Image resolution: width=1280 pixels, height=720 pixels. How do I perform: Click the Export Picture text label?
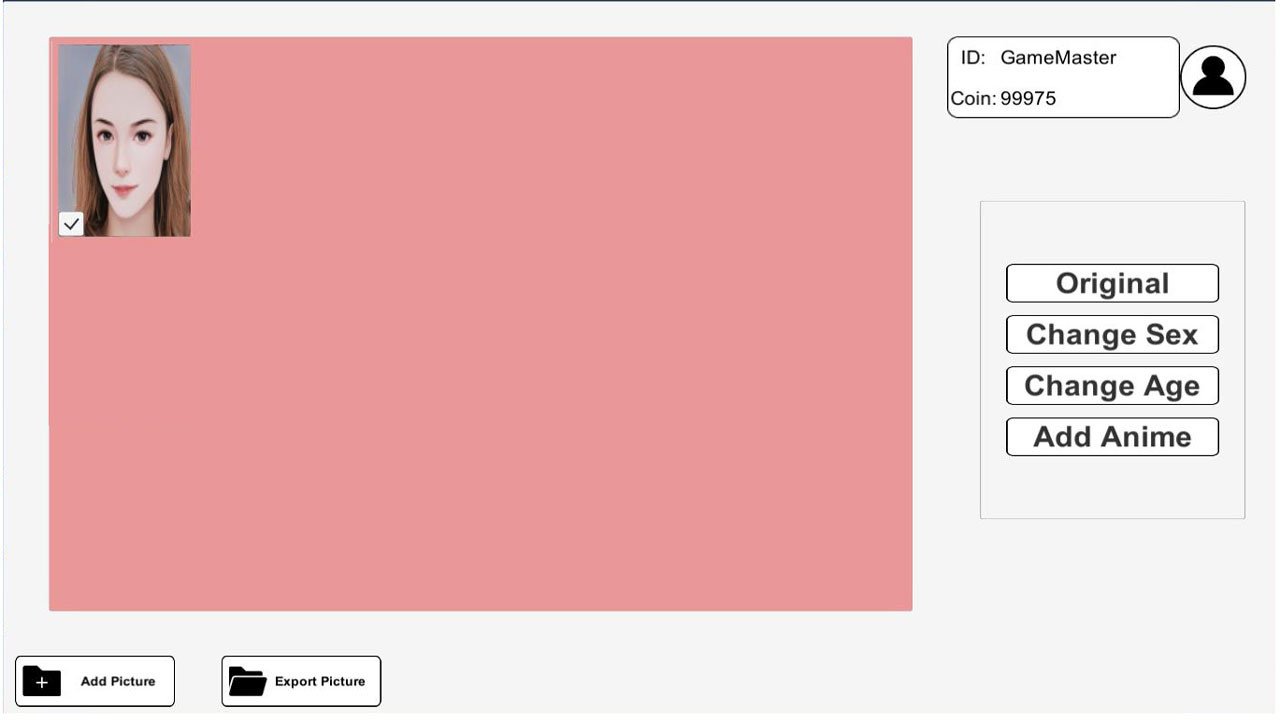click(x=320, y=681)
